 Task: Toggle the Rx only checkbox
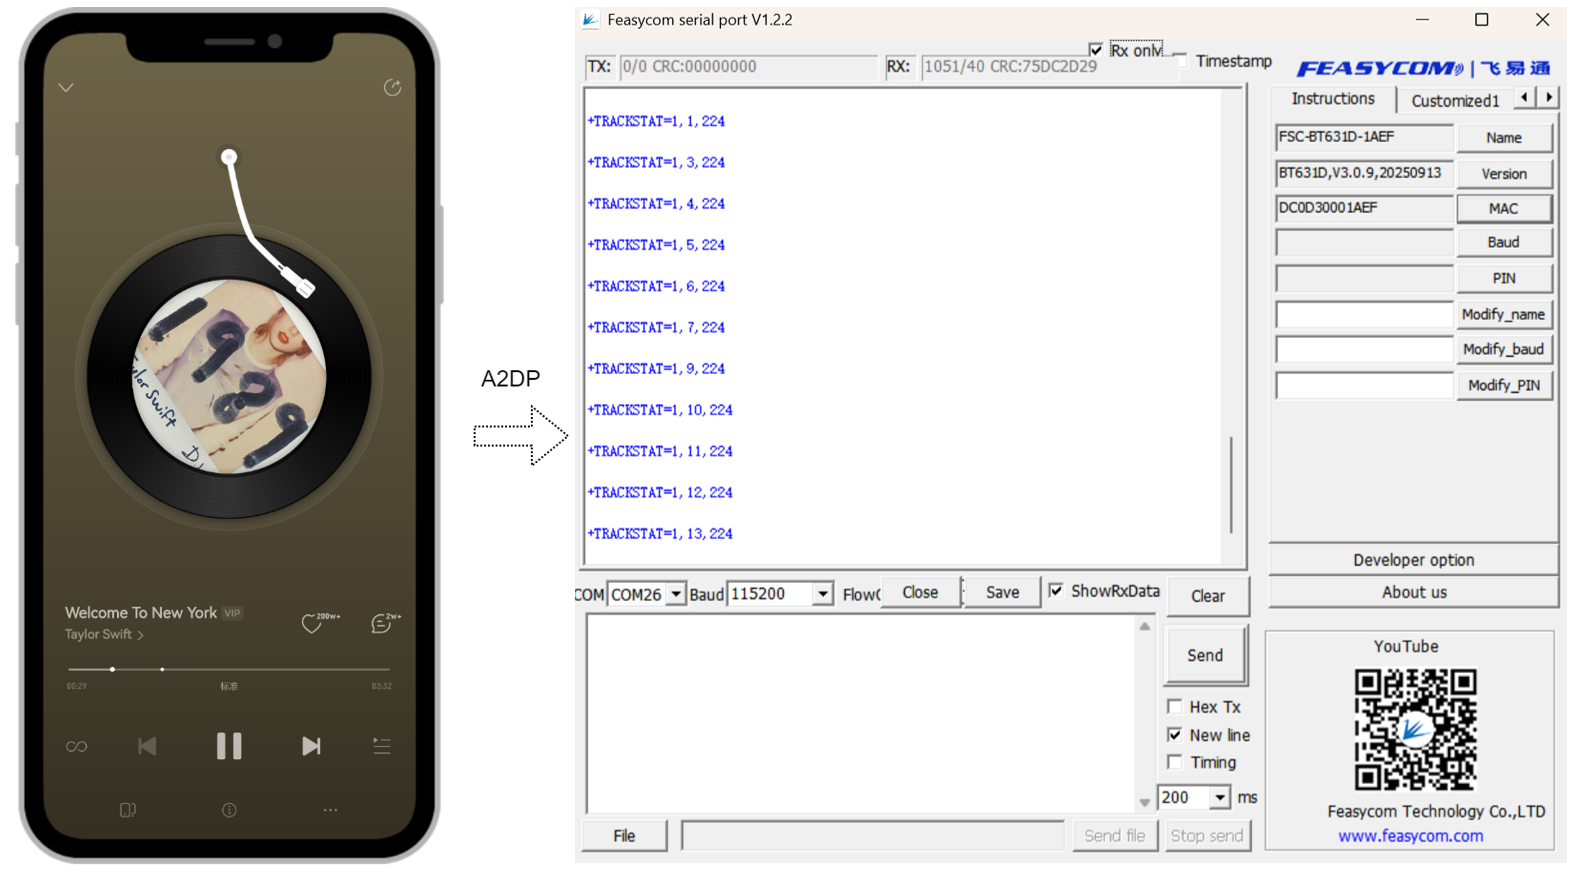tap(1096, 50)
